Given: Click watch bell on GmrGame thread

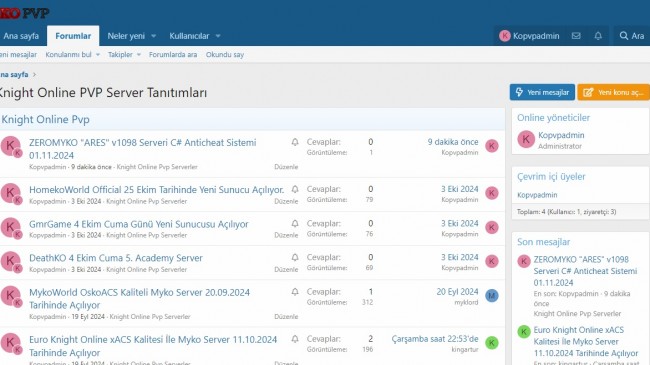Looking at the screenshot, I should point(295,224).
